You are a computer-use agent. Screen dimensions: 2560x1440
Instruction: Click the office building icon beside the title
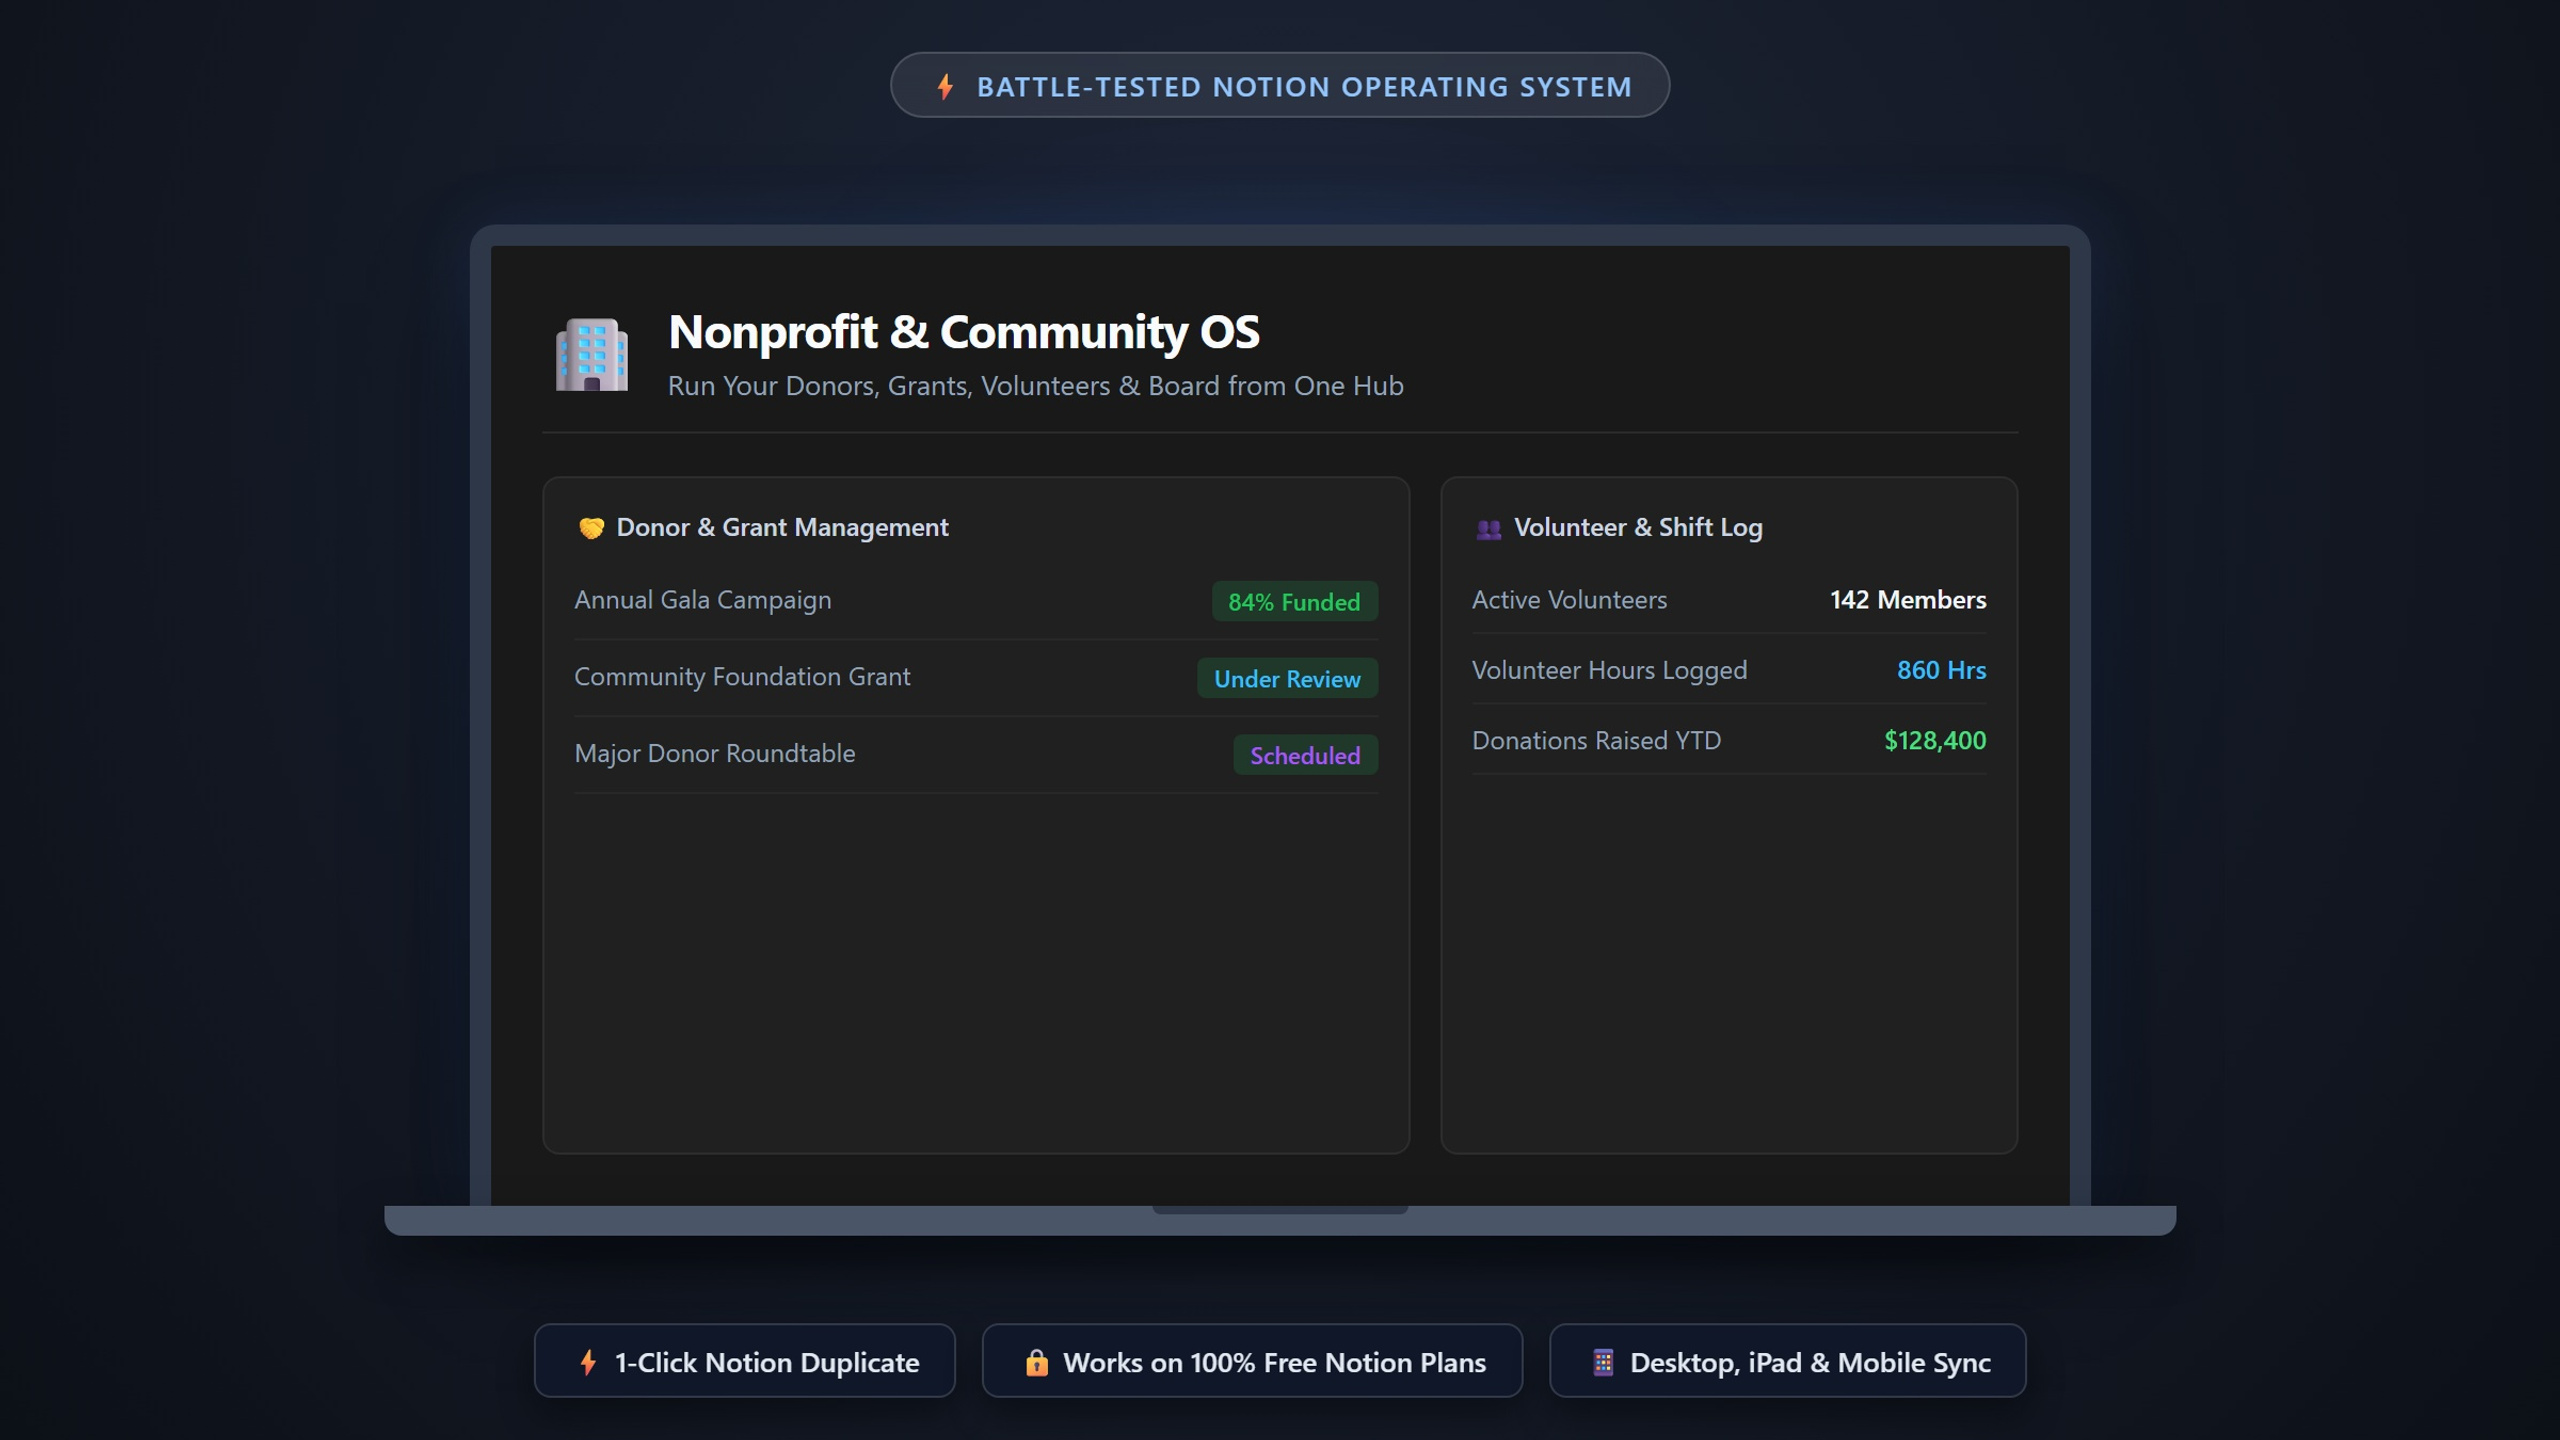point(592,354)
